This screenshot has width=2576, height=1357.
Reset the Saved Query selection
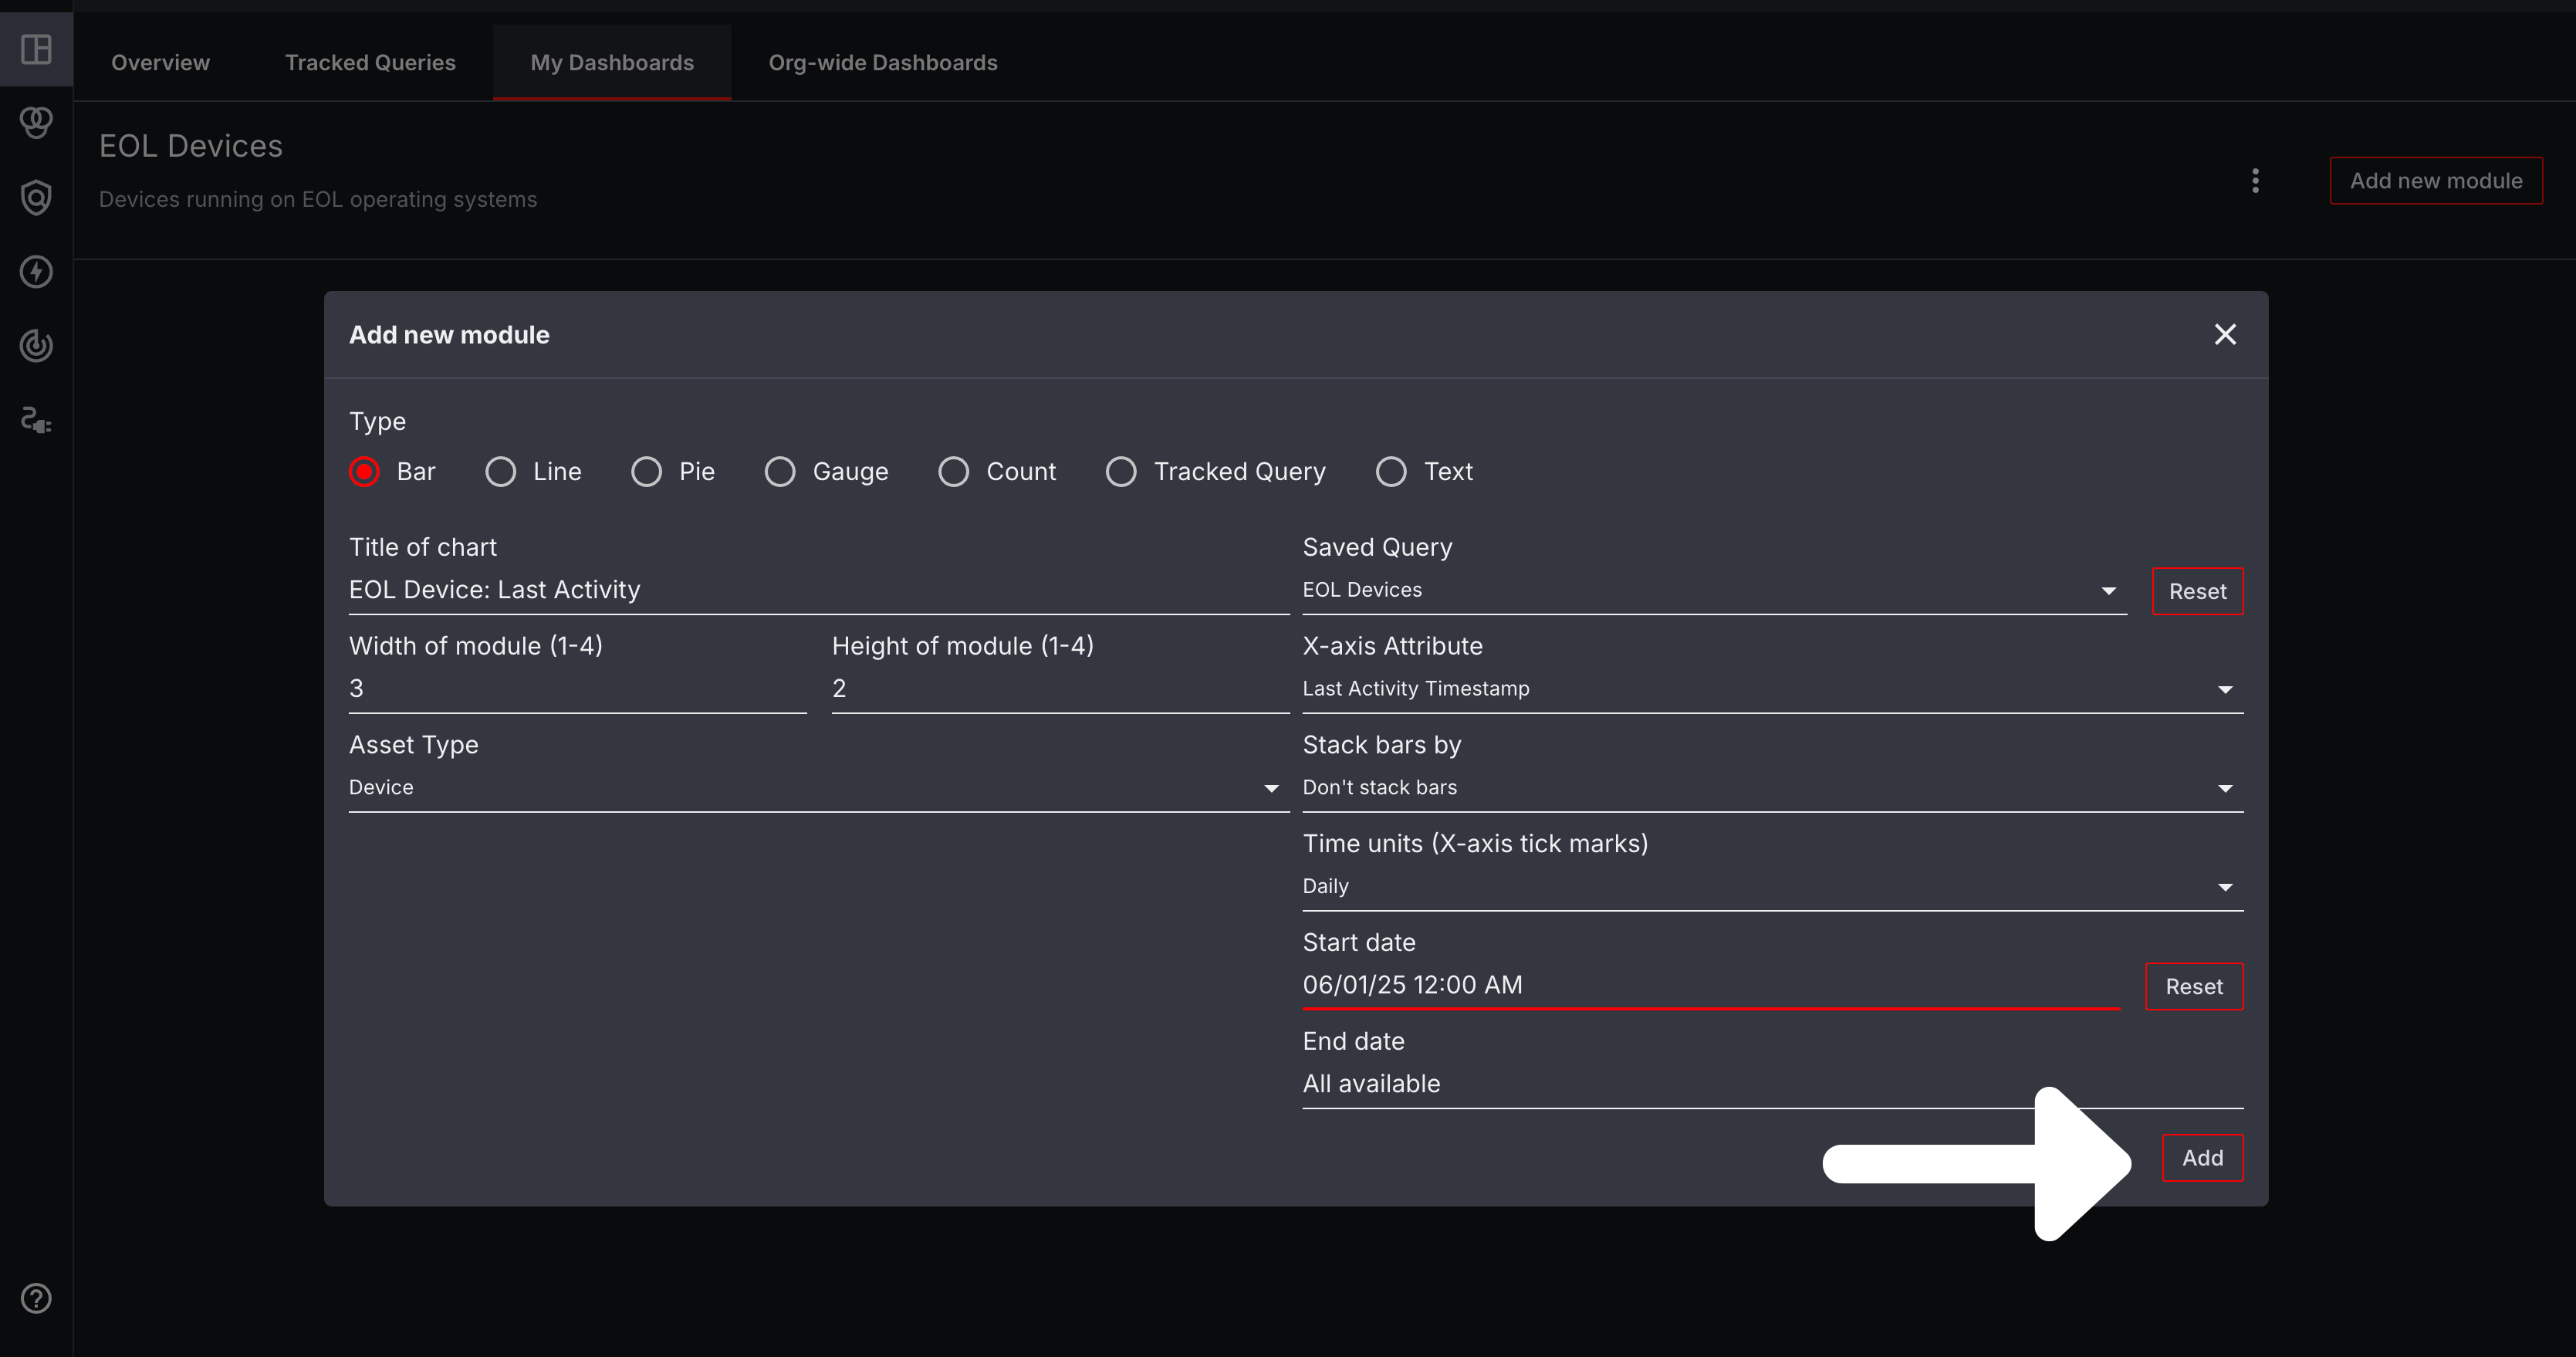pyautogui.click(x=2197, y=591)
